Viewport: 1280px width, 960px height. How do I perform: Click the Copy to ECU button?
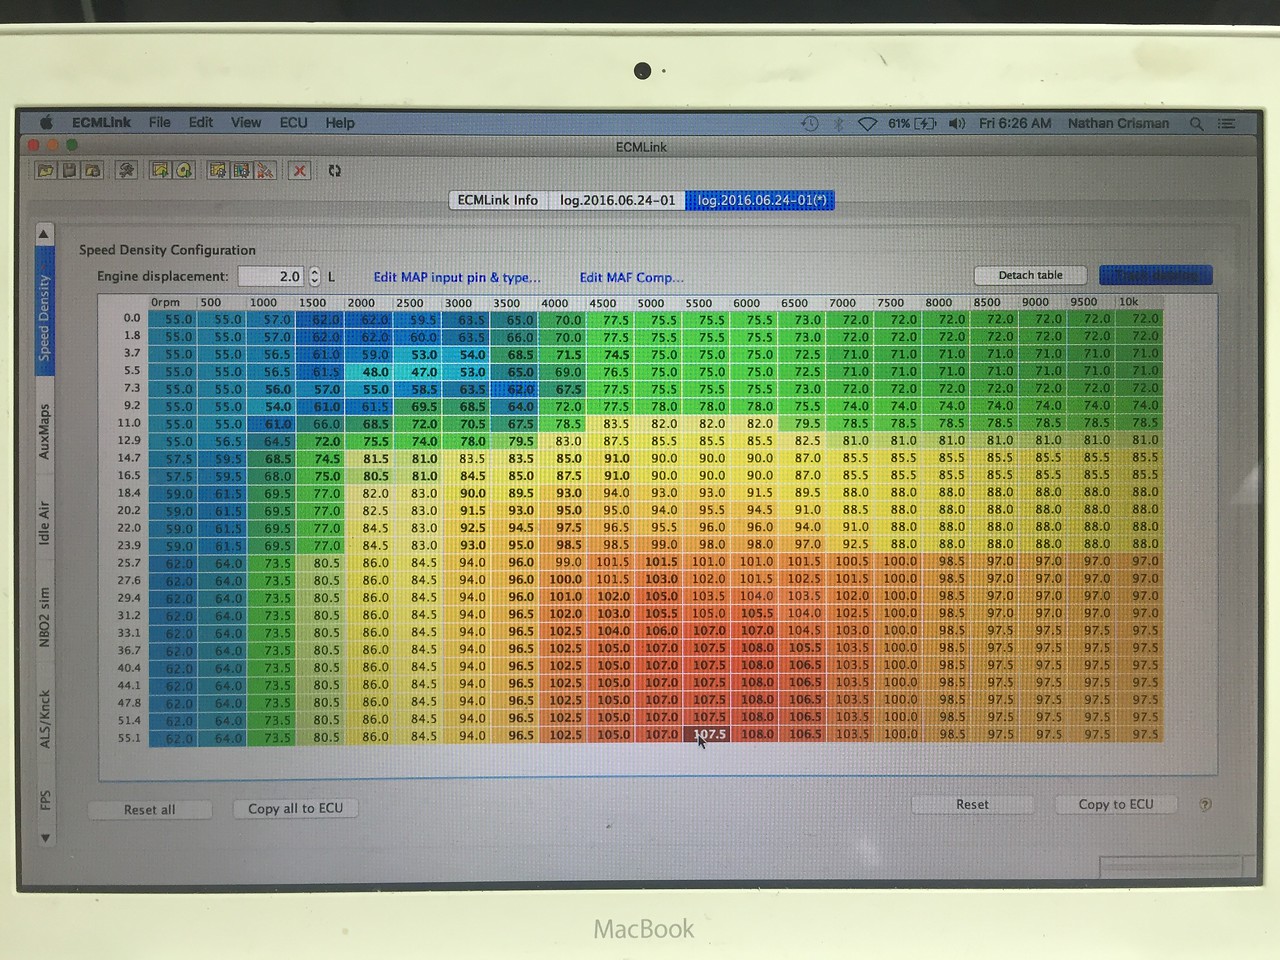pyautogui.click(x=1116, y=804)
